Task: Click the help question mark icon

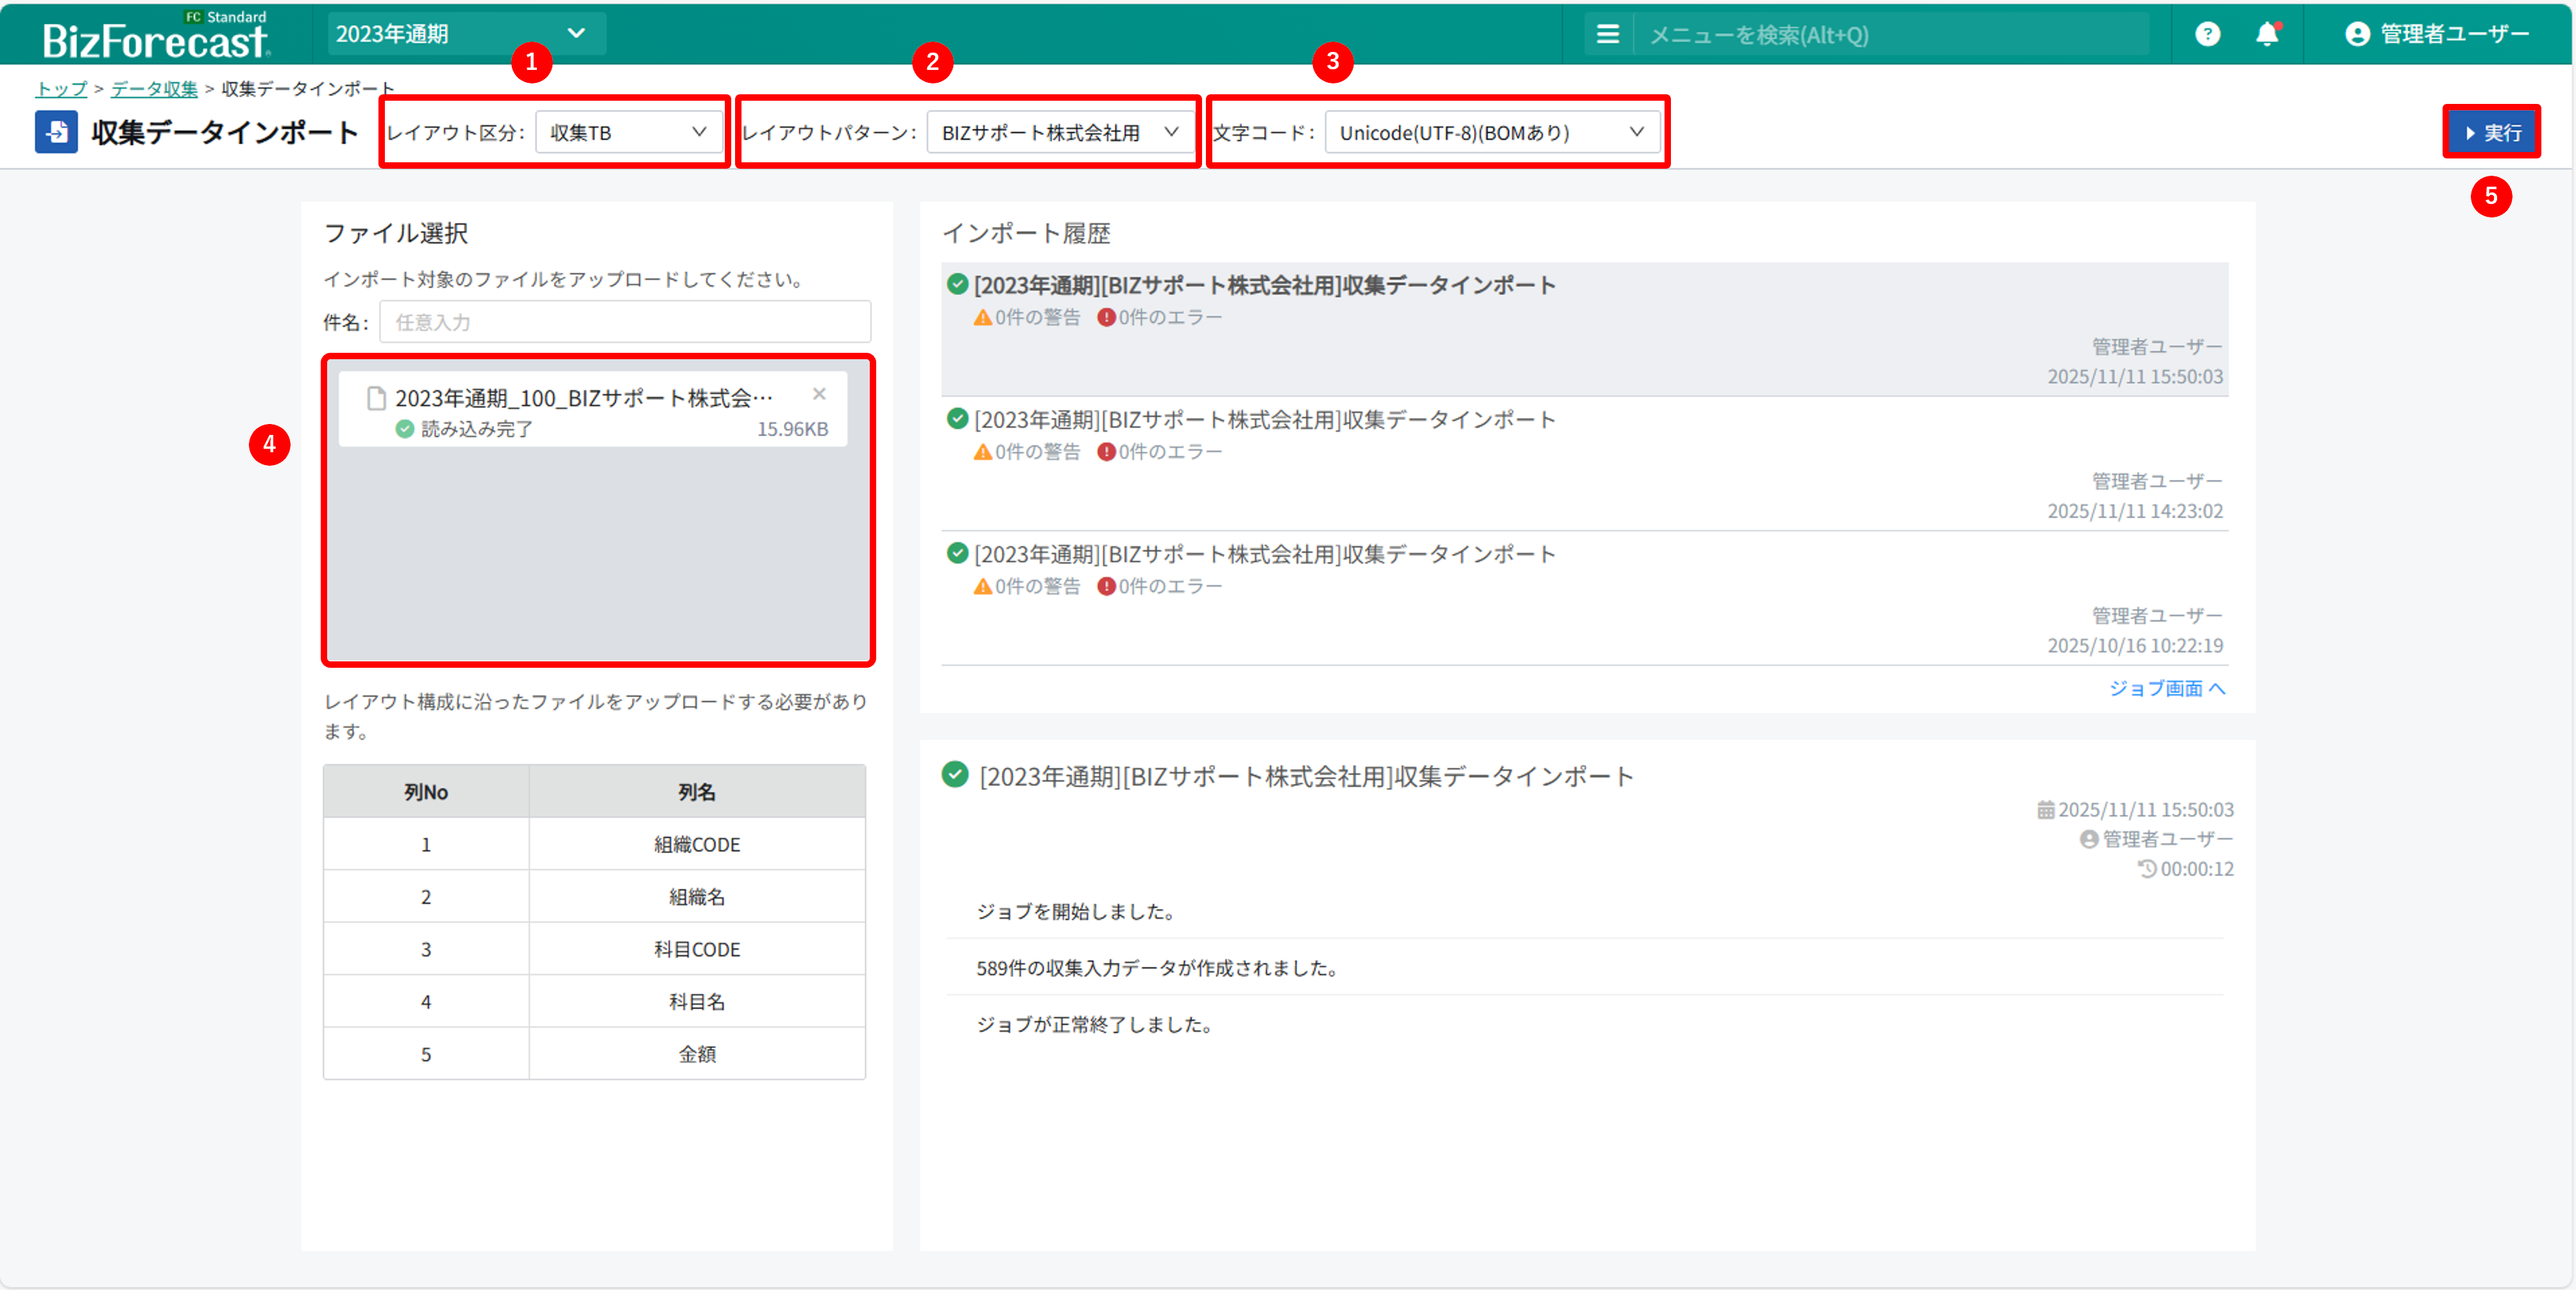Action: coord(2207,35)
